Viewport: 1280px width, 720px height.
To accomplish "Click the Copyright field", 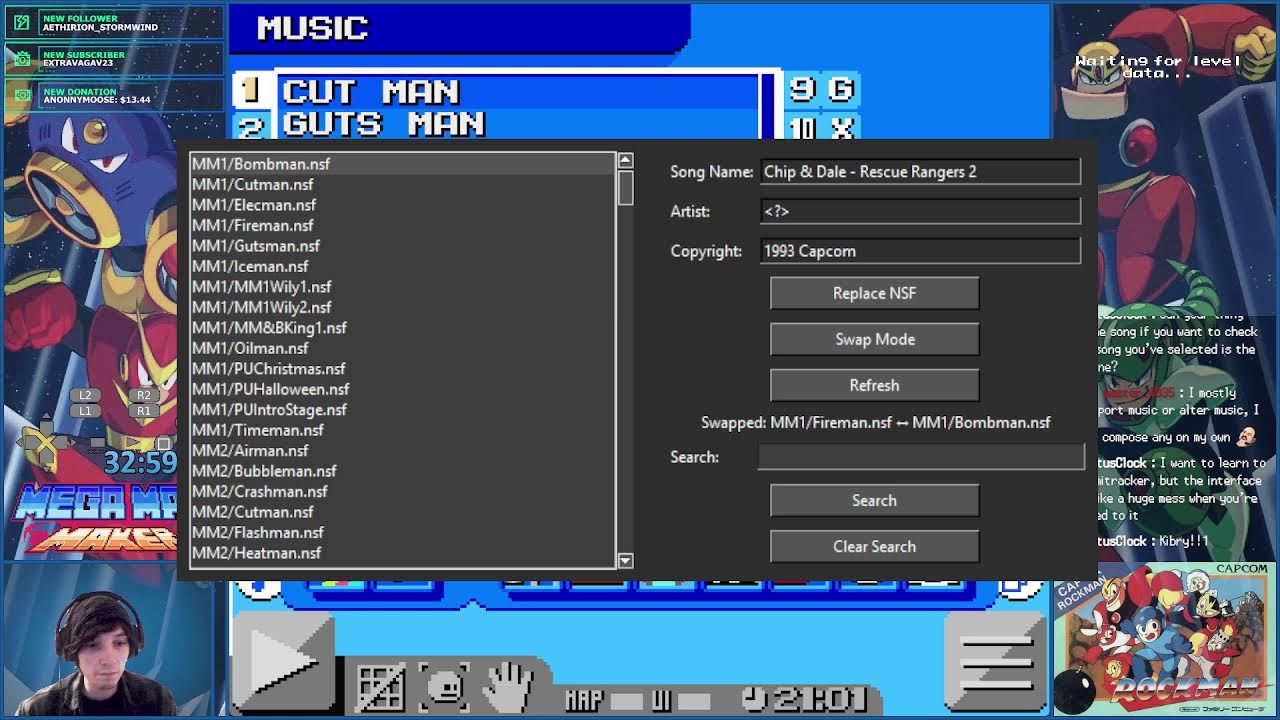I will [920, 251].
